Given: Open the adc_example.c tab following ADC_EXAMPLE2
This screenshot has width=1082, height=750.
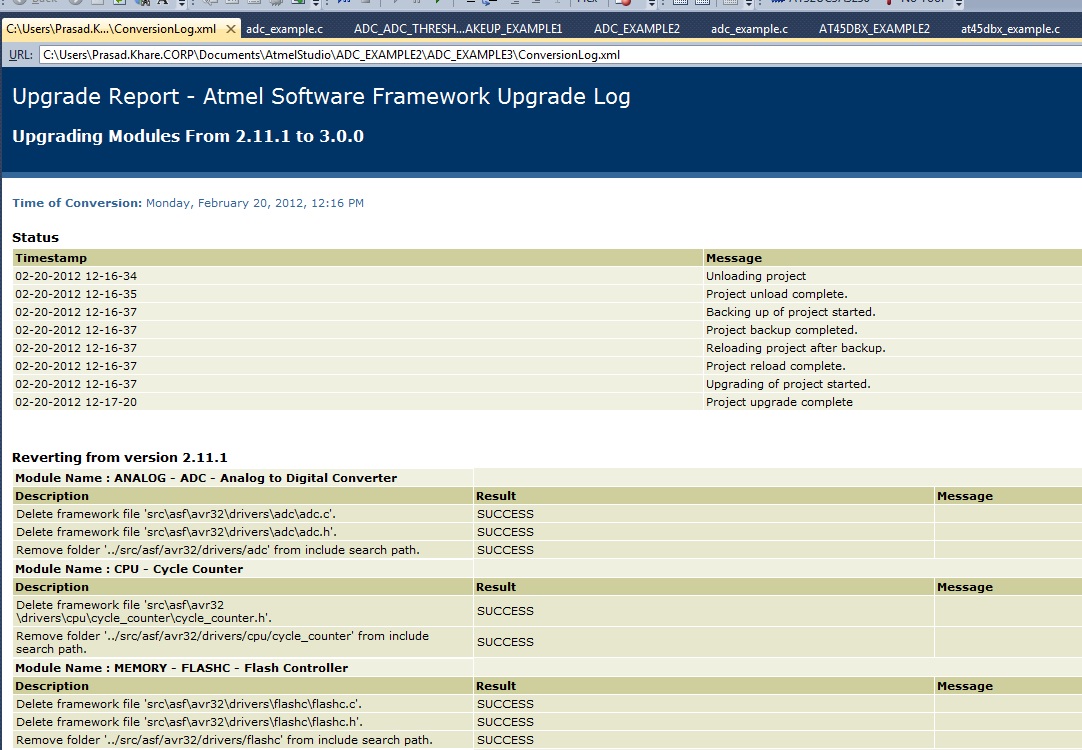Looking at the screenshot, I should [749, 29].
